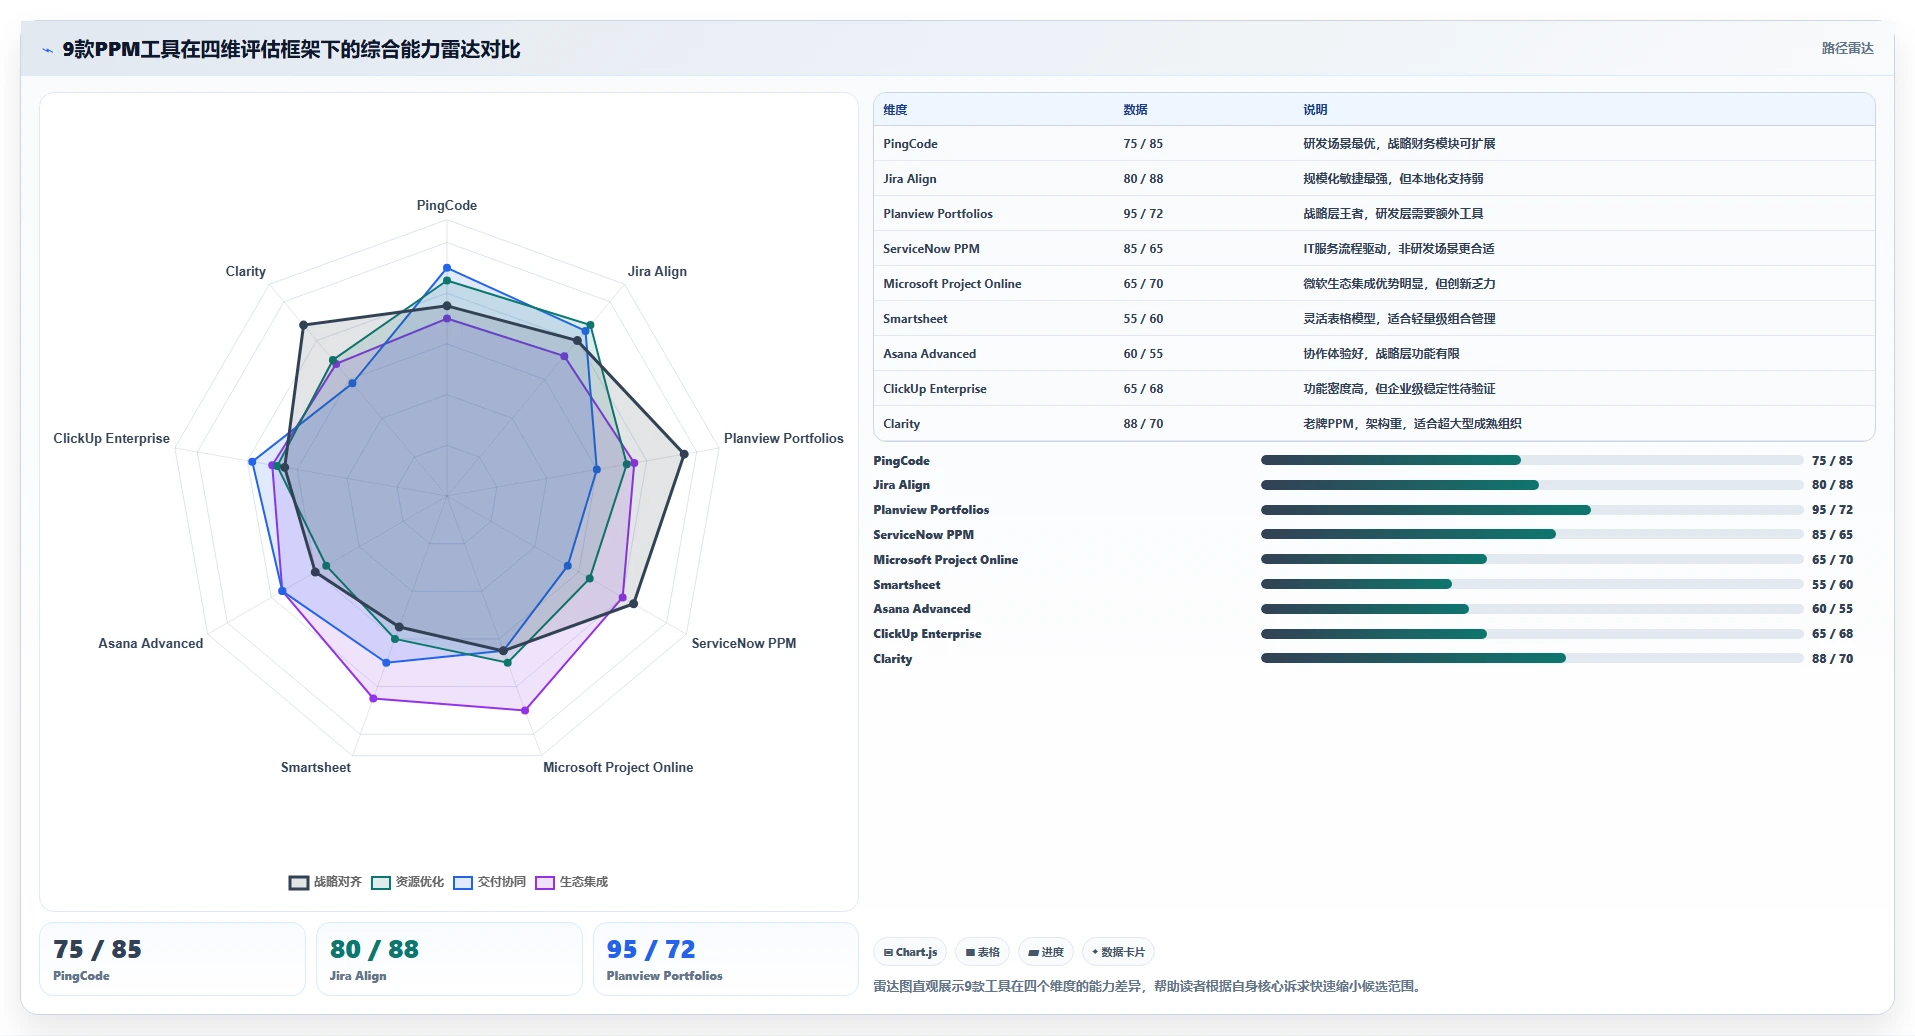Click the Microsoft Project Online radar axis label
The width and height of the screenshot is (1915, 1036).
(618, 768)
